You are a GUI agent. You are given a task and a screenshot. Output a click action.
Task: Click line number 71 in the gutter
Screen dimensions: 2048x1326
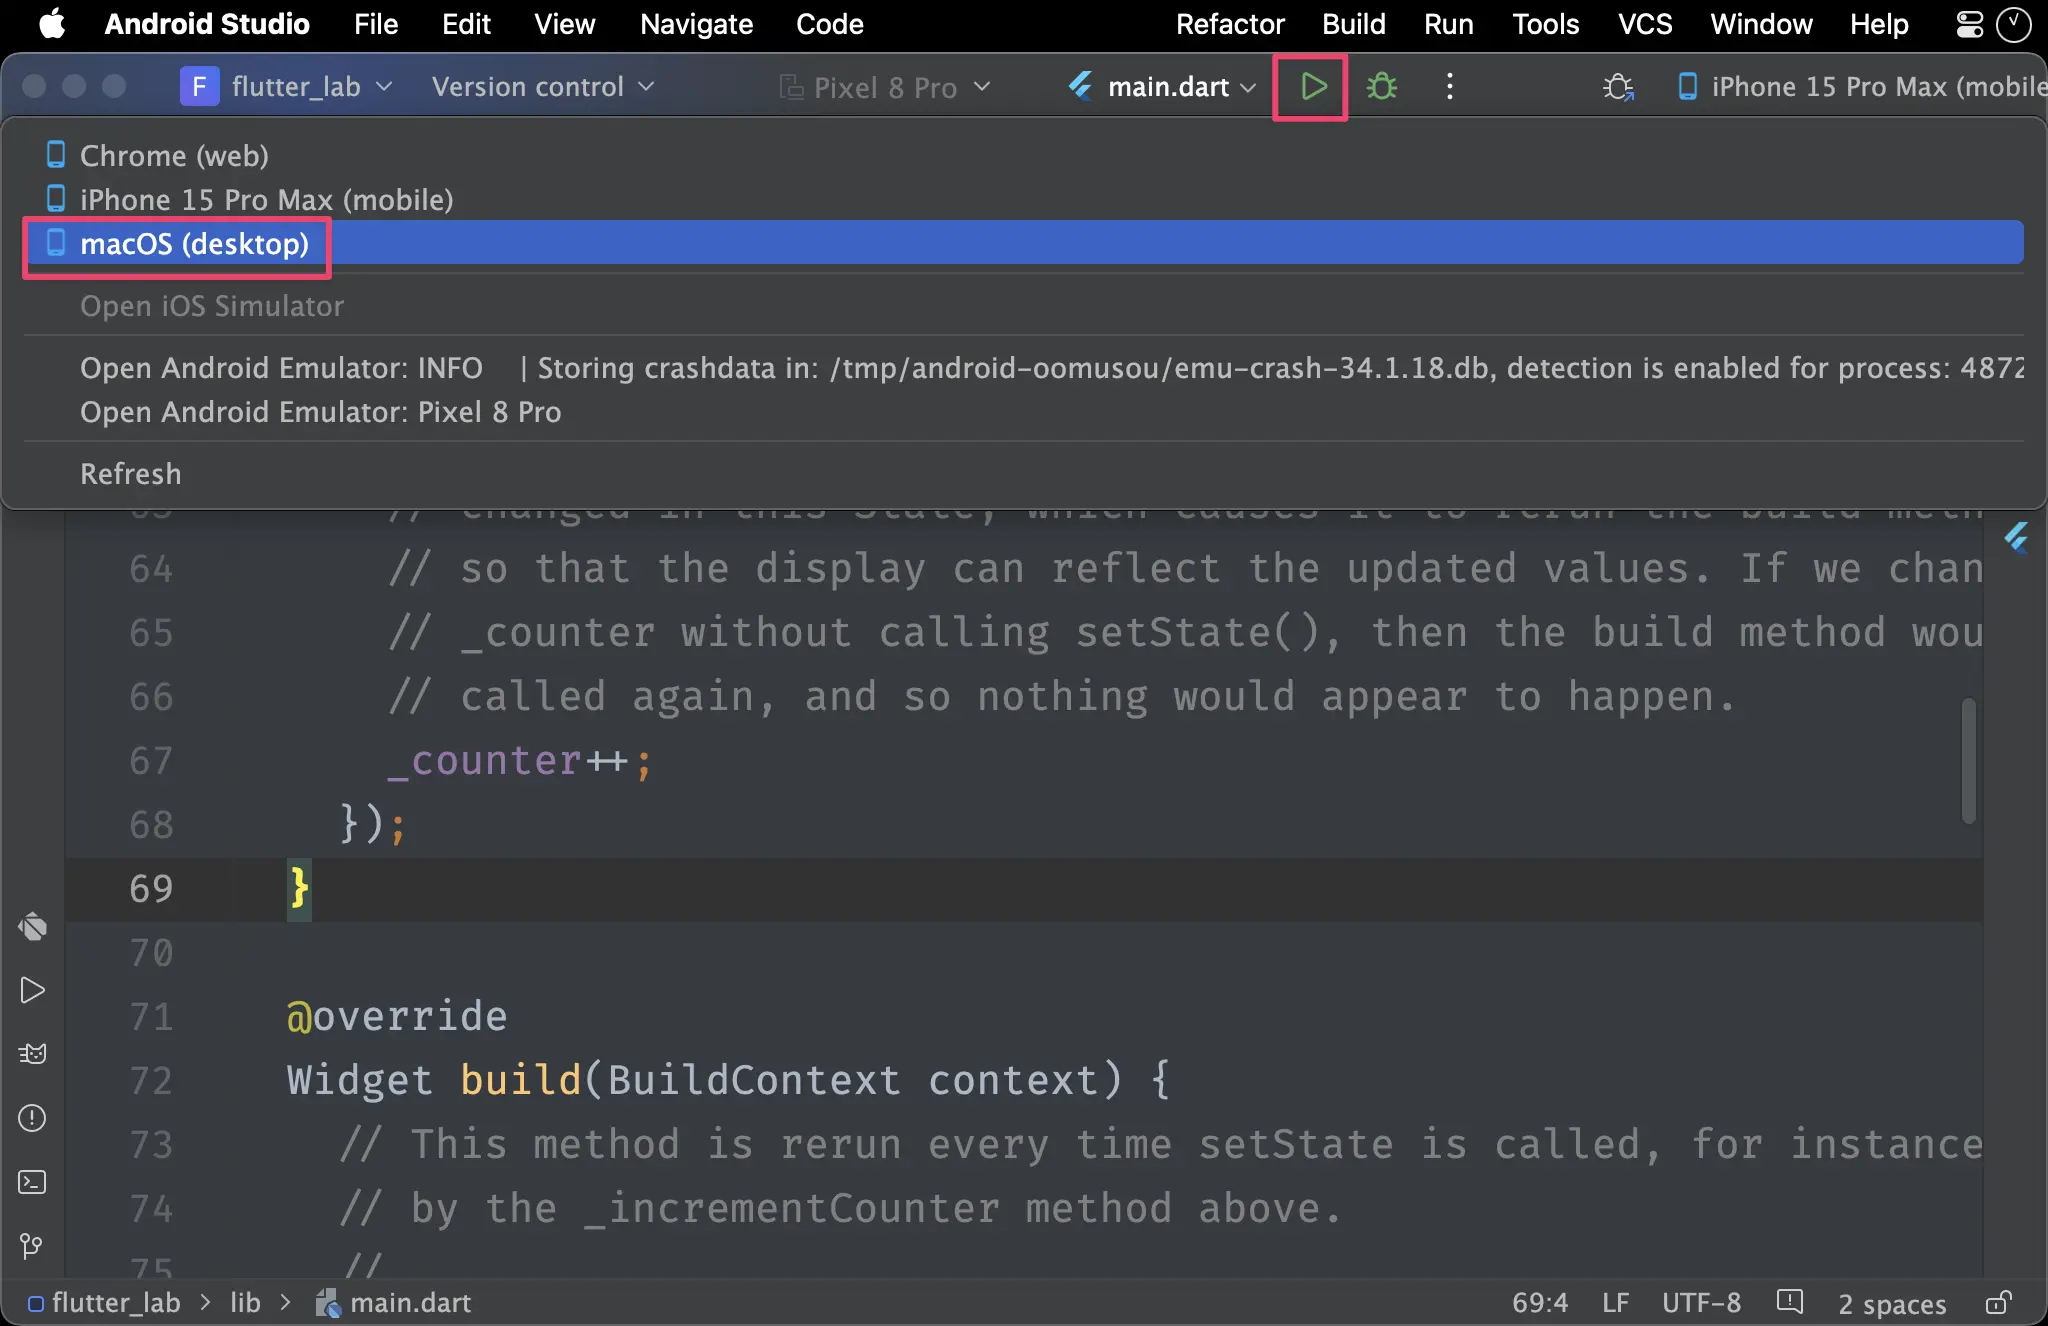(151, 1017)
